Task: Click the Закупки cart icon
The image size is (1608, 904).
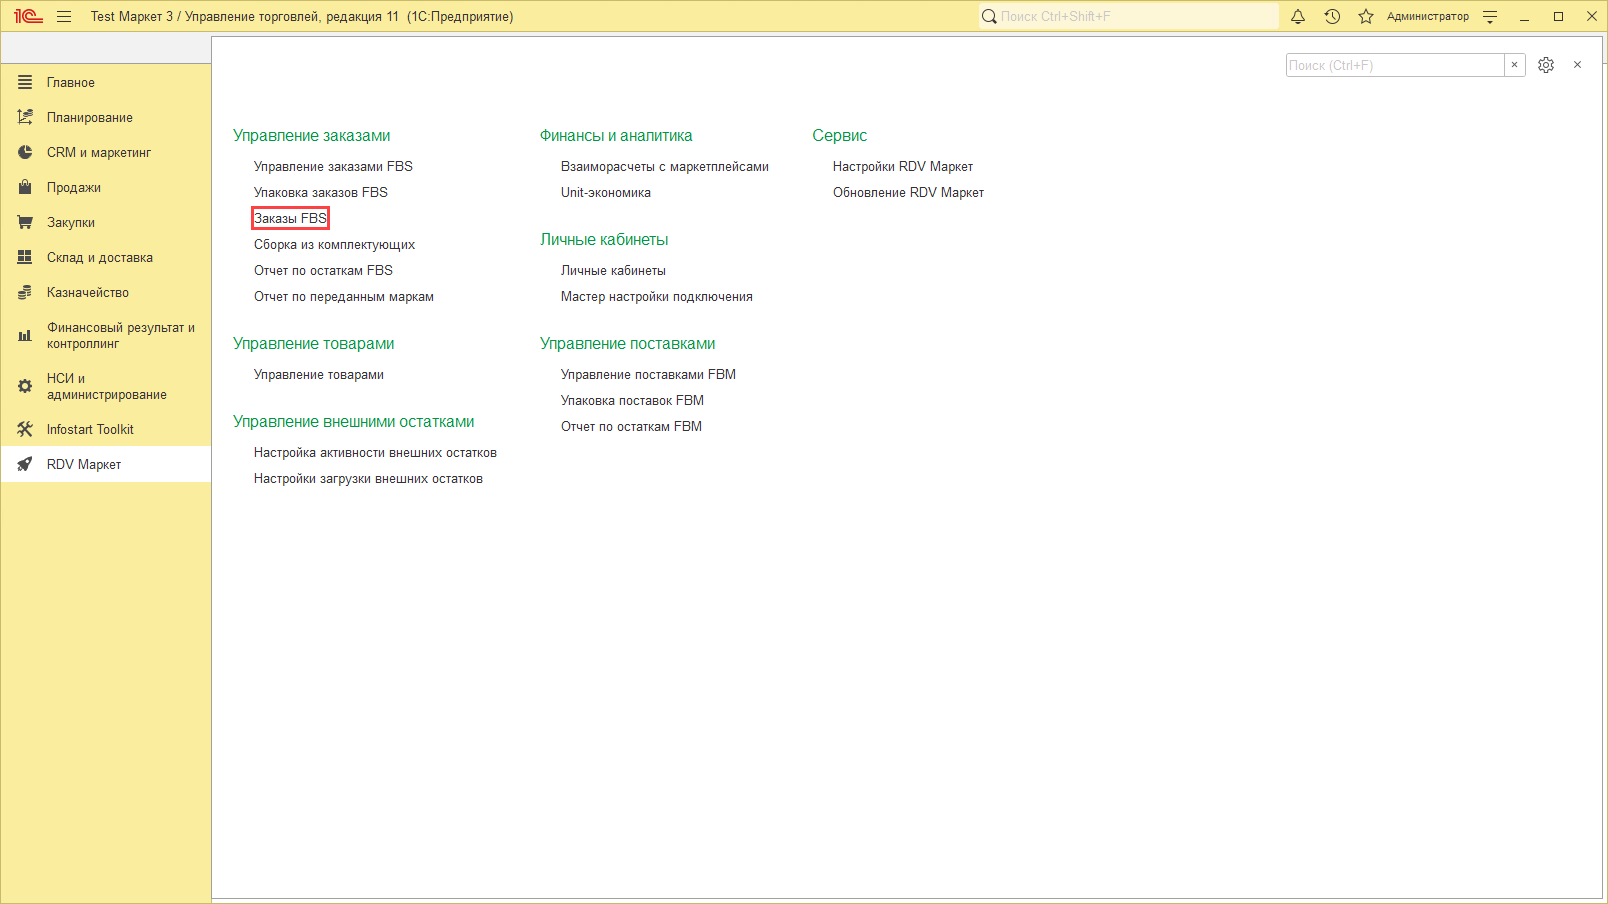Action: [x=25, y=222]
